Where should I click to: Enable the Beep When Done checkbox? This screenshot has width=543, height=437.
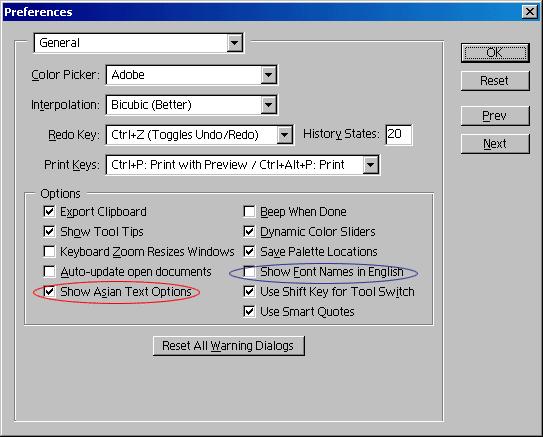[249, 212]
